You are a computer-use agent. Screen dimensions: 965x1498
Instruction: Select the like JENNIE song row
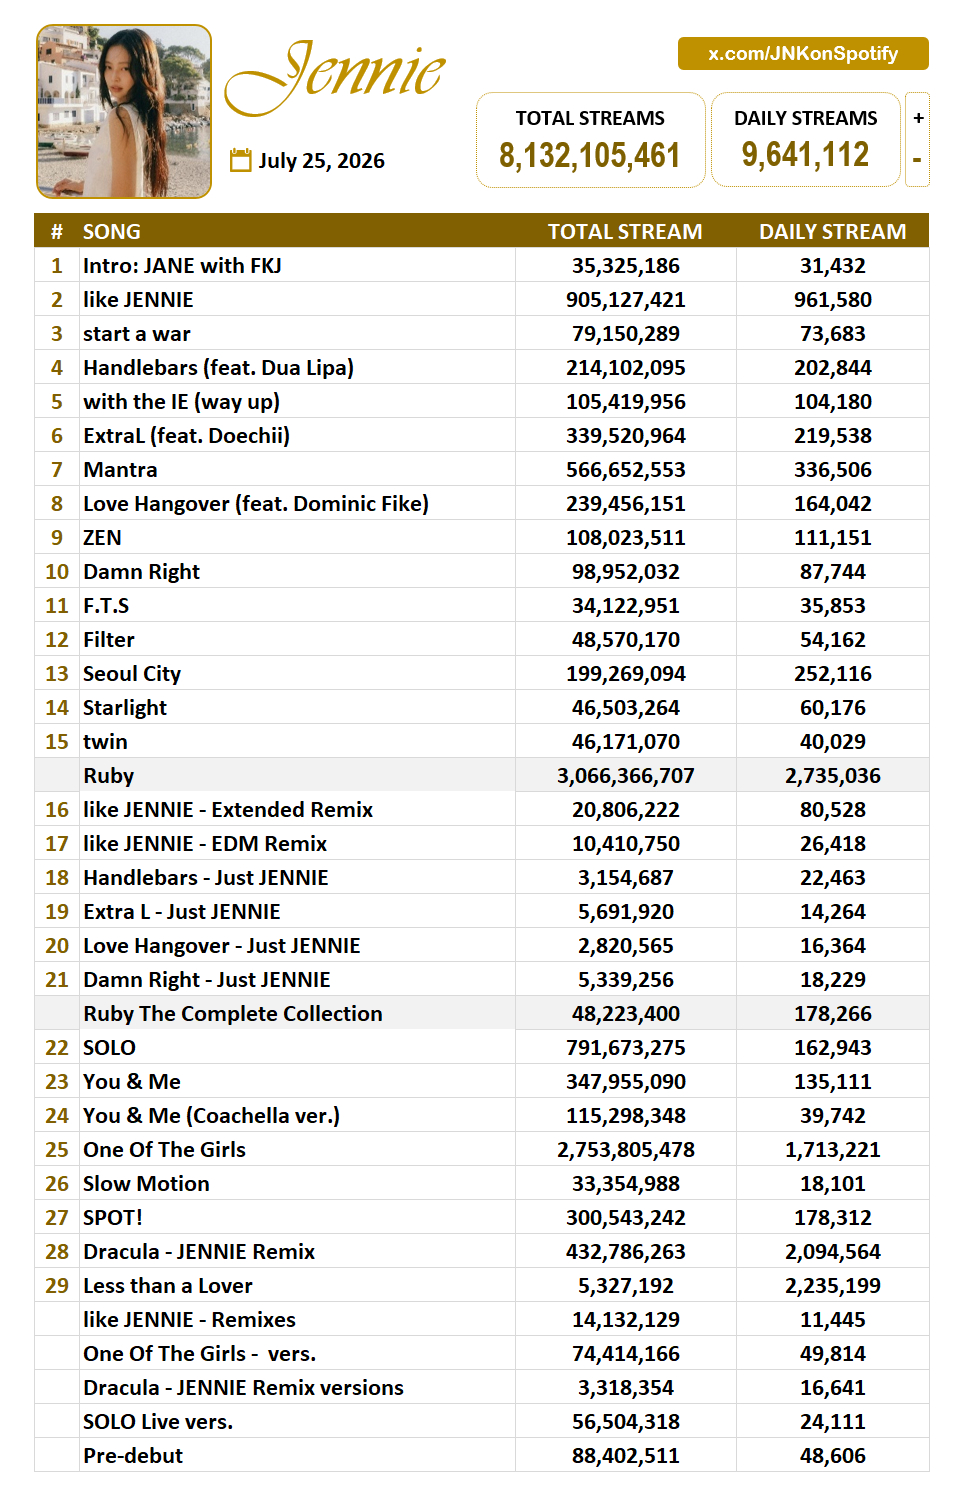pyautogui.click(x=482, y=299)
